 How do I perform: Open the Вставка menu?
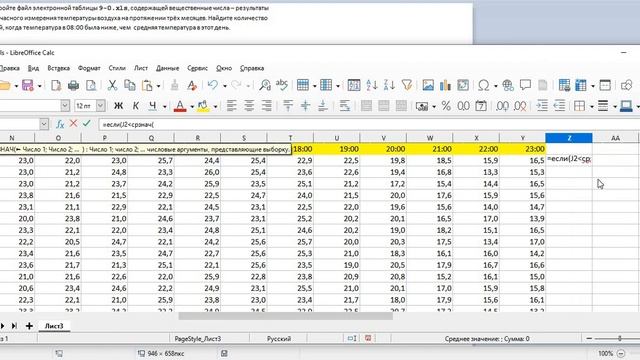click(x=58, y=68)
